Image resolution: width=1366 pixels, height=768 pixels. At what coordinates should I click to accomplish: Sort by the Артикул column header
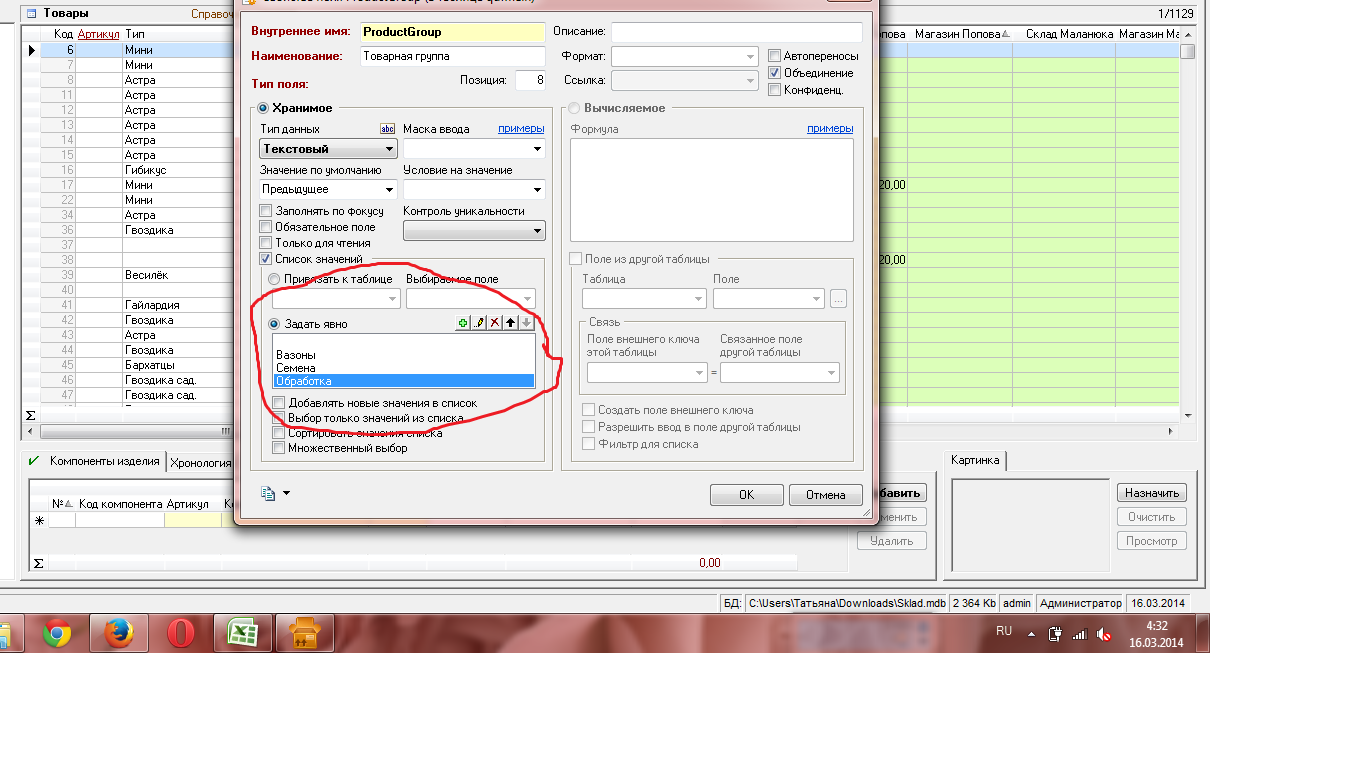(98, 34)
